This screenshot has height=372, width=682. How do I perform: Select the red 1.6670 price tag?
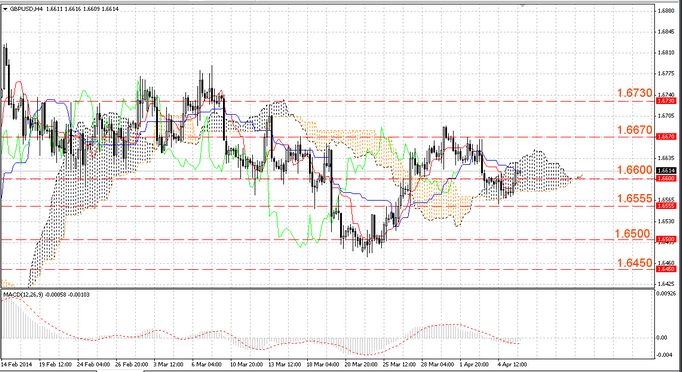coord(665,137)
